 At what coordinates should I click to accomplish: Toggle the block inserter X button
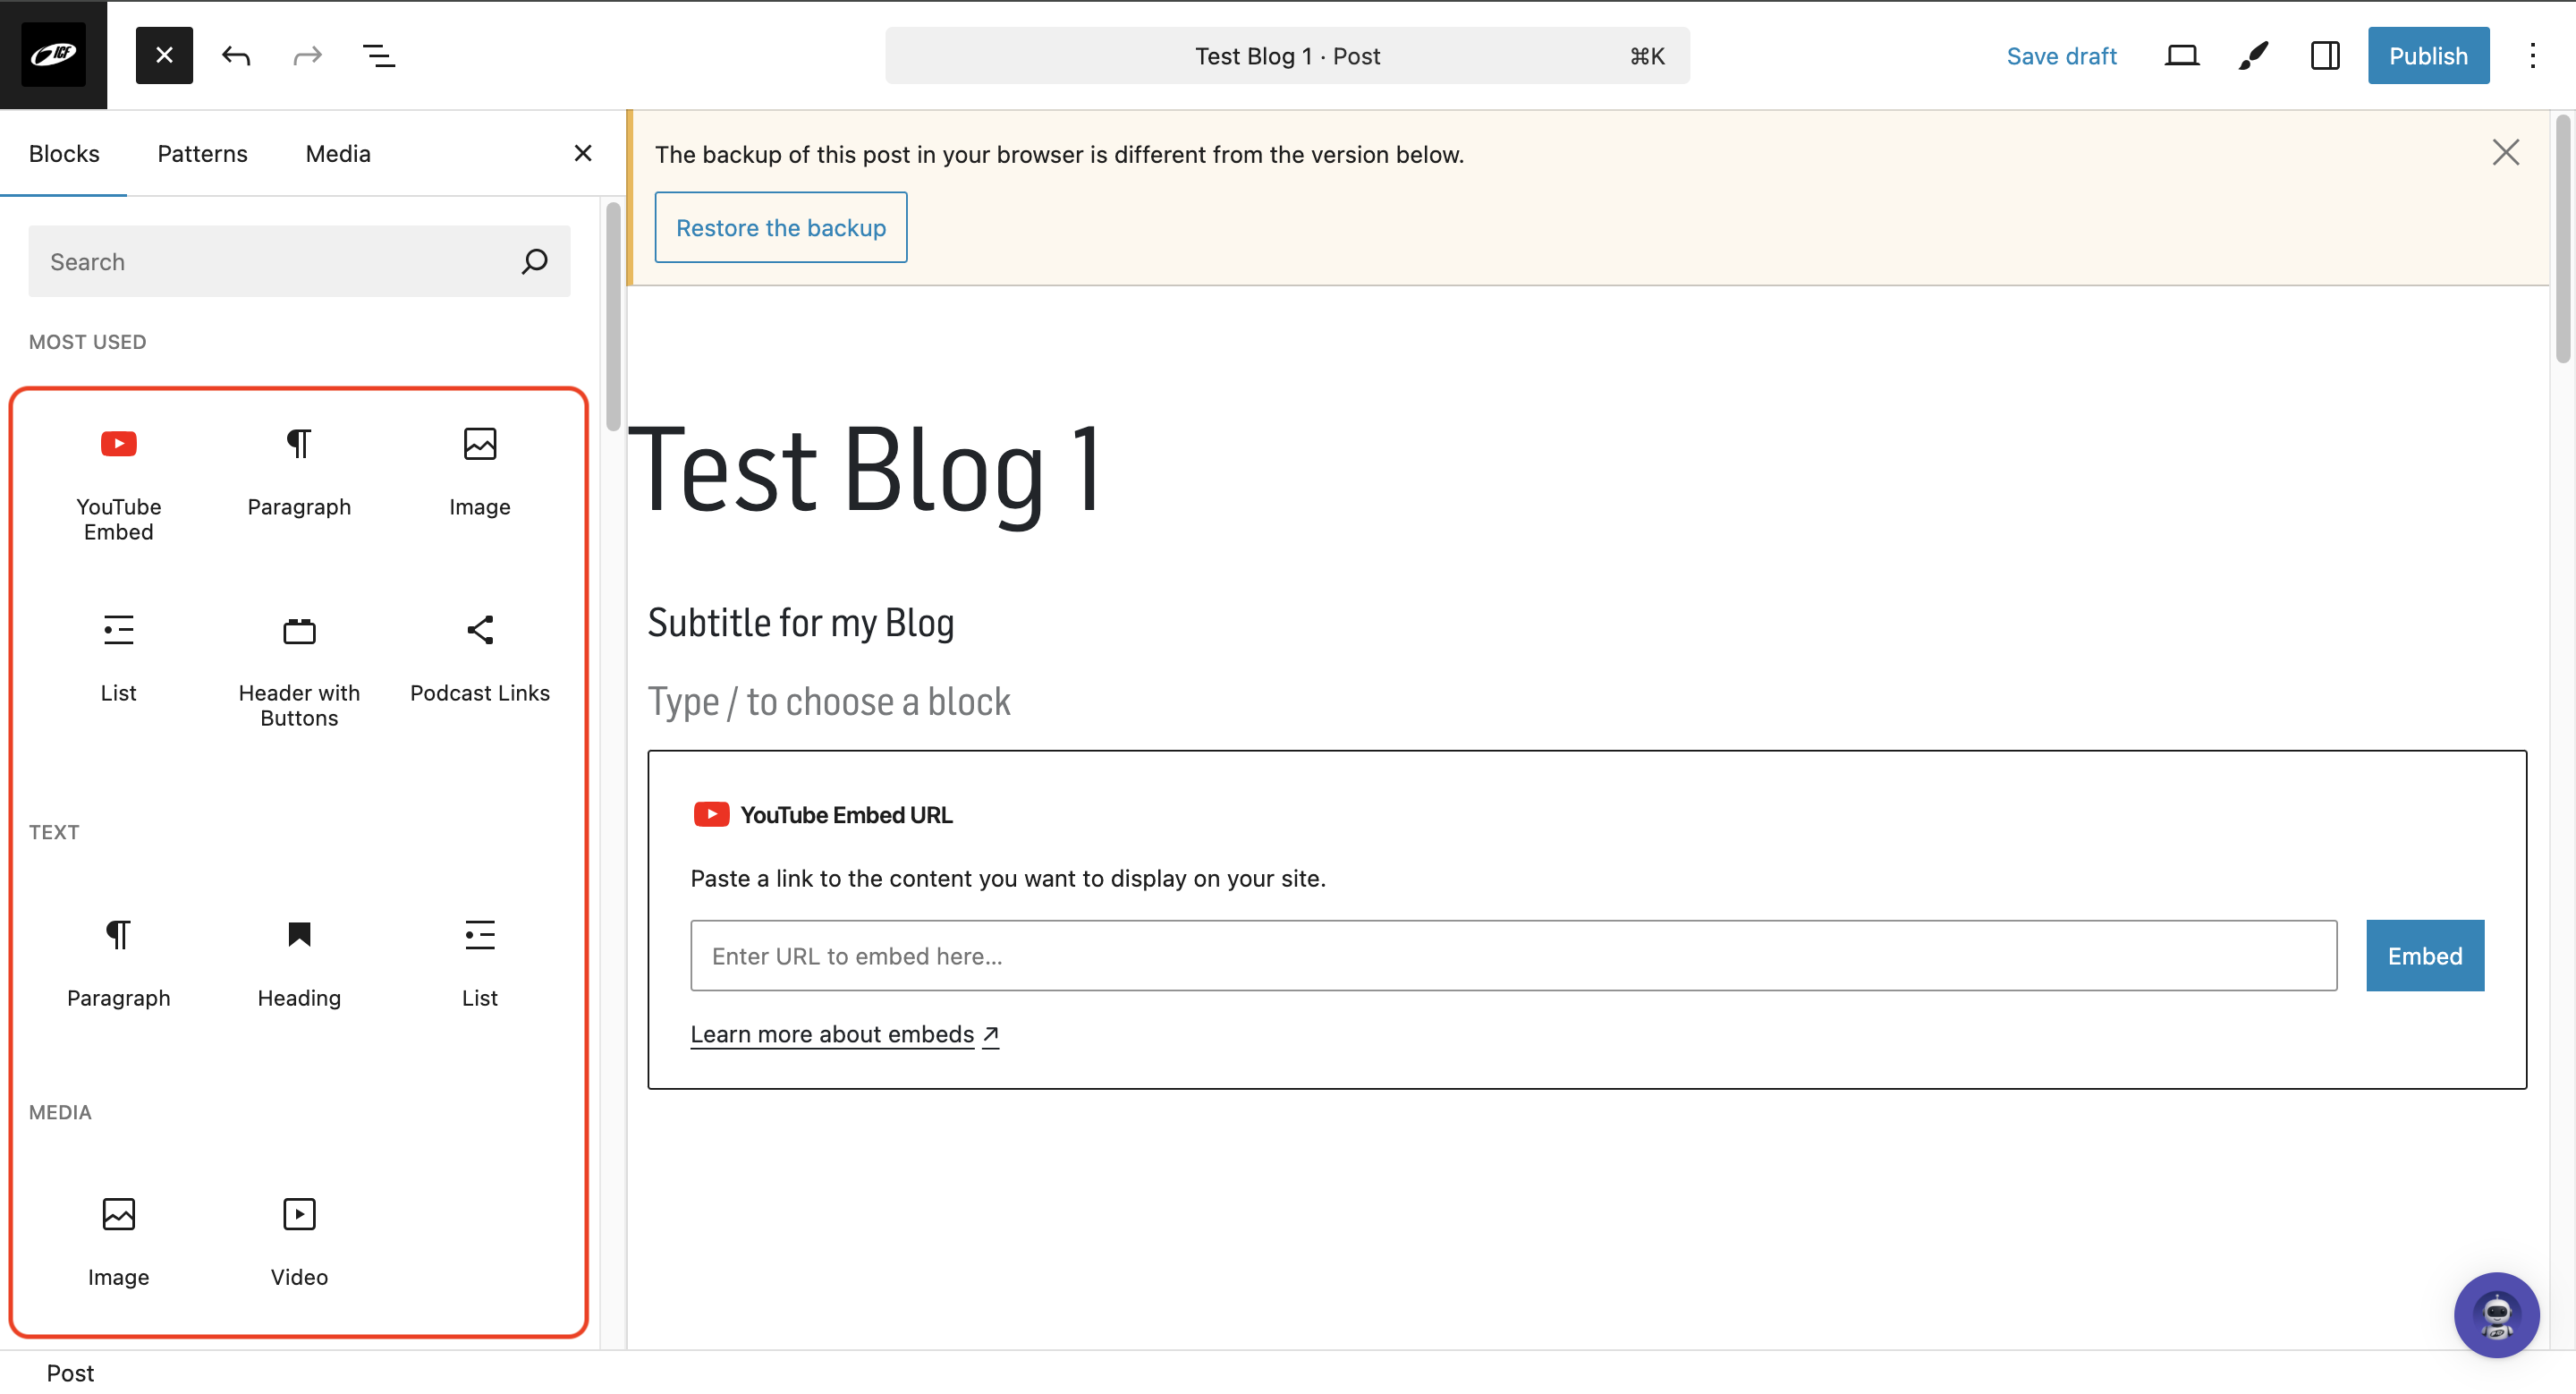tap(164, 56)
